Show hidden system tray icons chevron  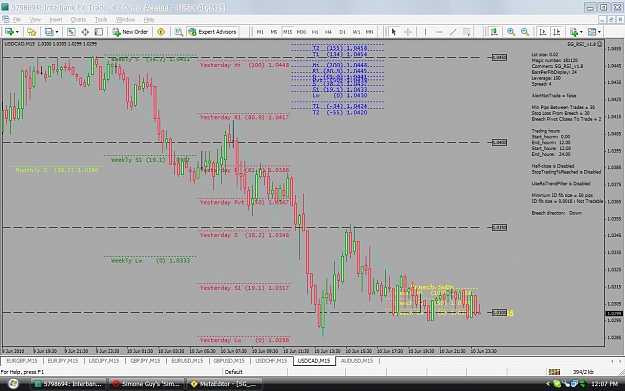[x=548, y=384]
